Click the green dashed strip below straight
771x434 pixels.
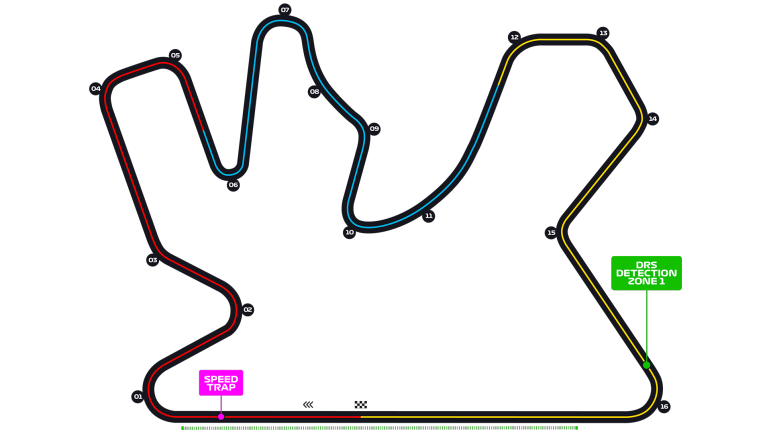tap(380, 428)
